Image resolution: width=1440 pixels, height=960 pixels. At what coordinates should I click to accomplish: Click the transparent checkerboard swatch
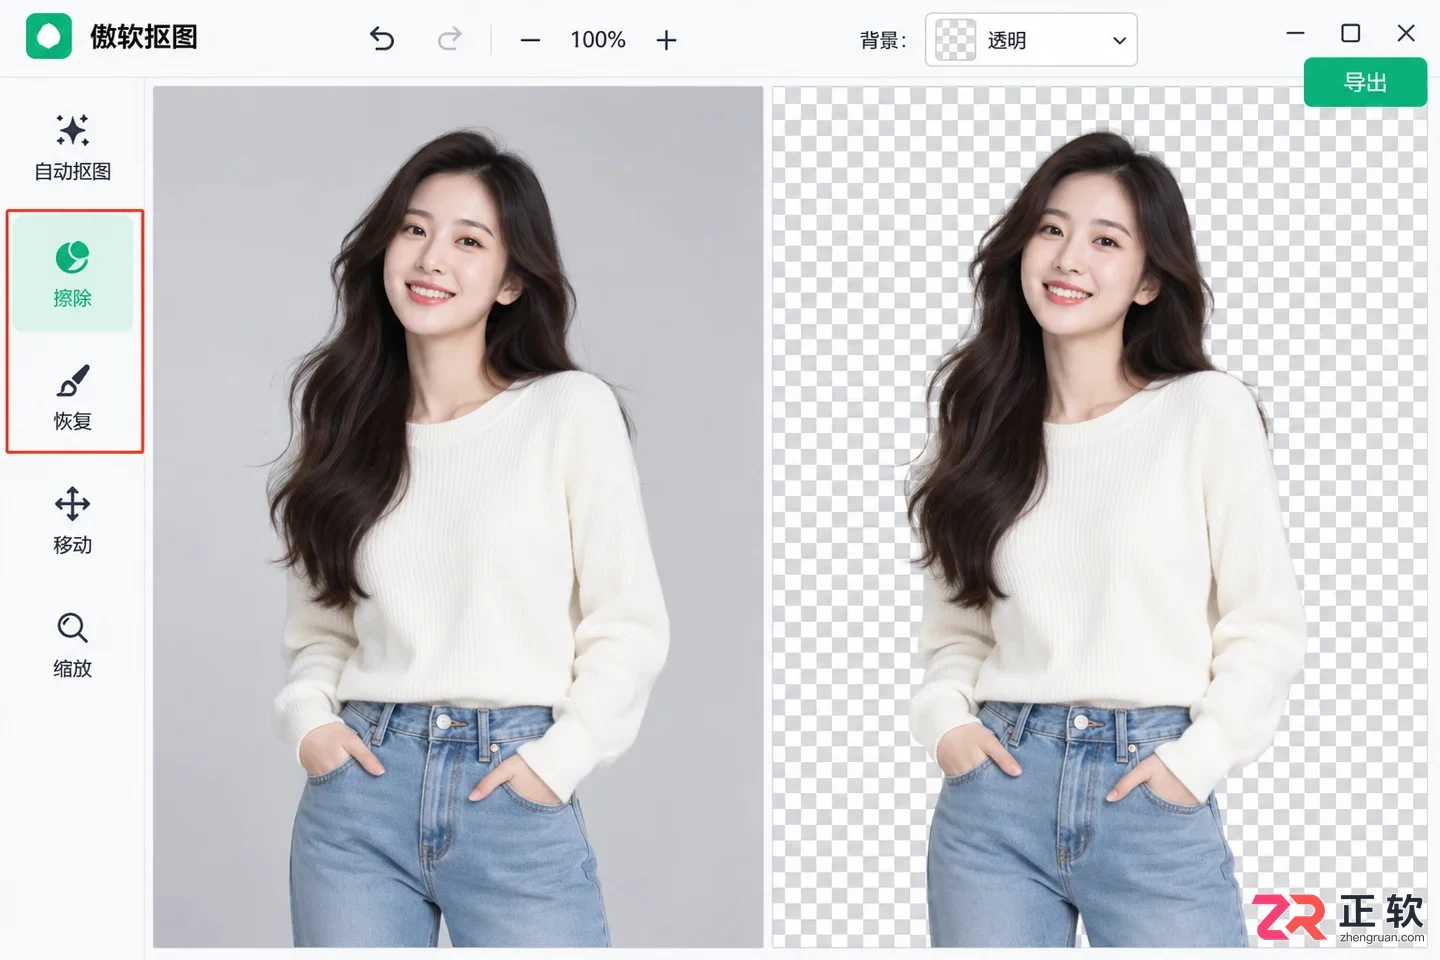point(955,40)
